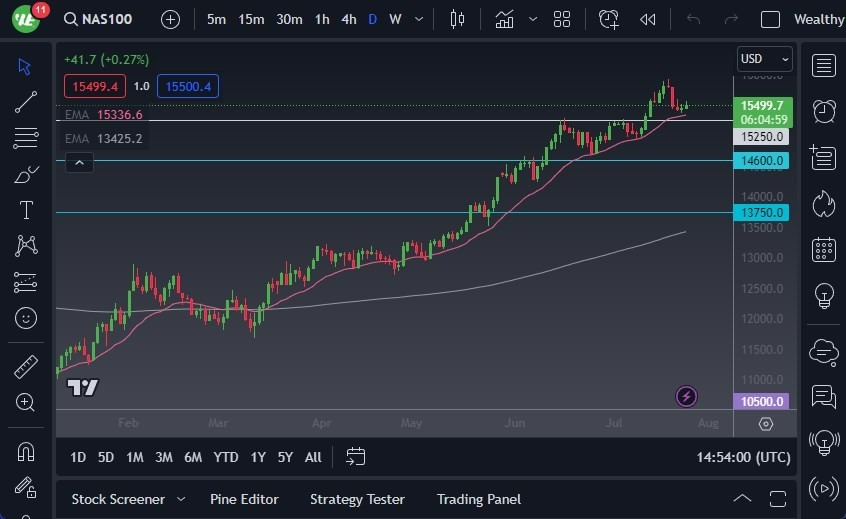Select the EMA 13425.2 indicator label
This screenshot has height=519, width=846.
[x=104, y=139]
